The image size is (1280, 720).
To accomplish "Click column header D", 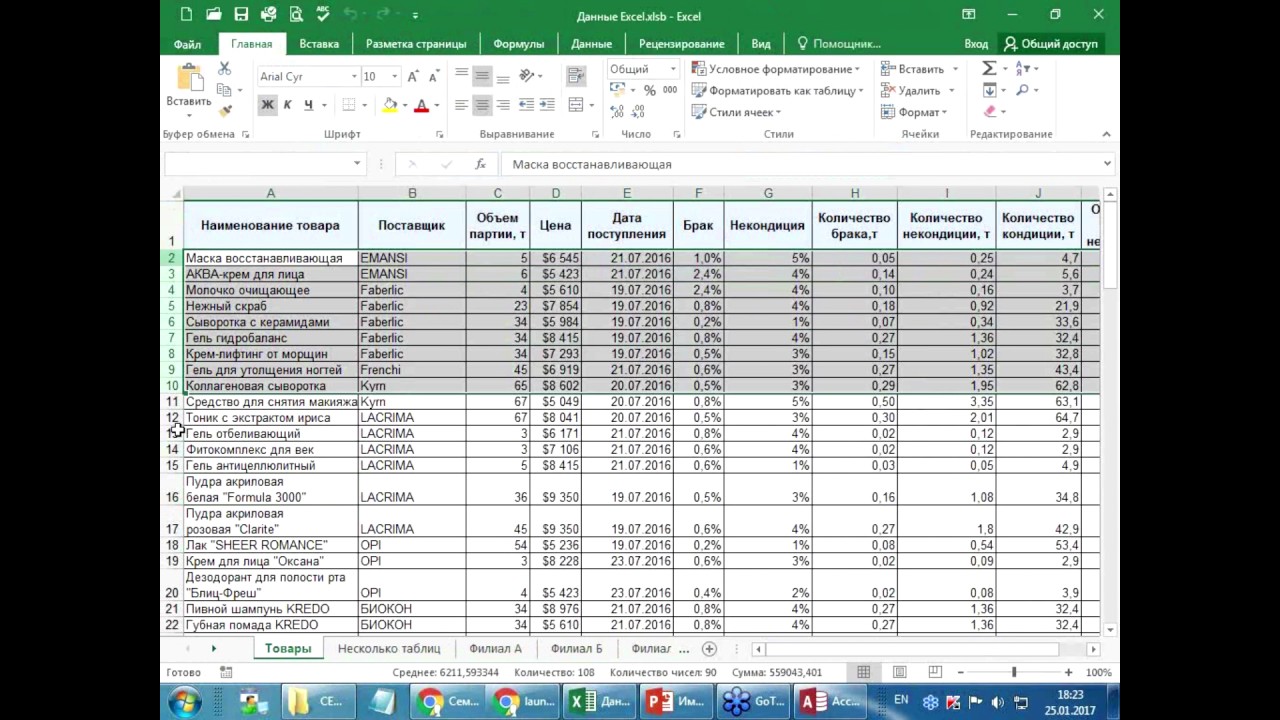I will (x=556, y=193).
